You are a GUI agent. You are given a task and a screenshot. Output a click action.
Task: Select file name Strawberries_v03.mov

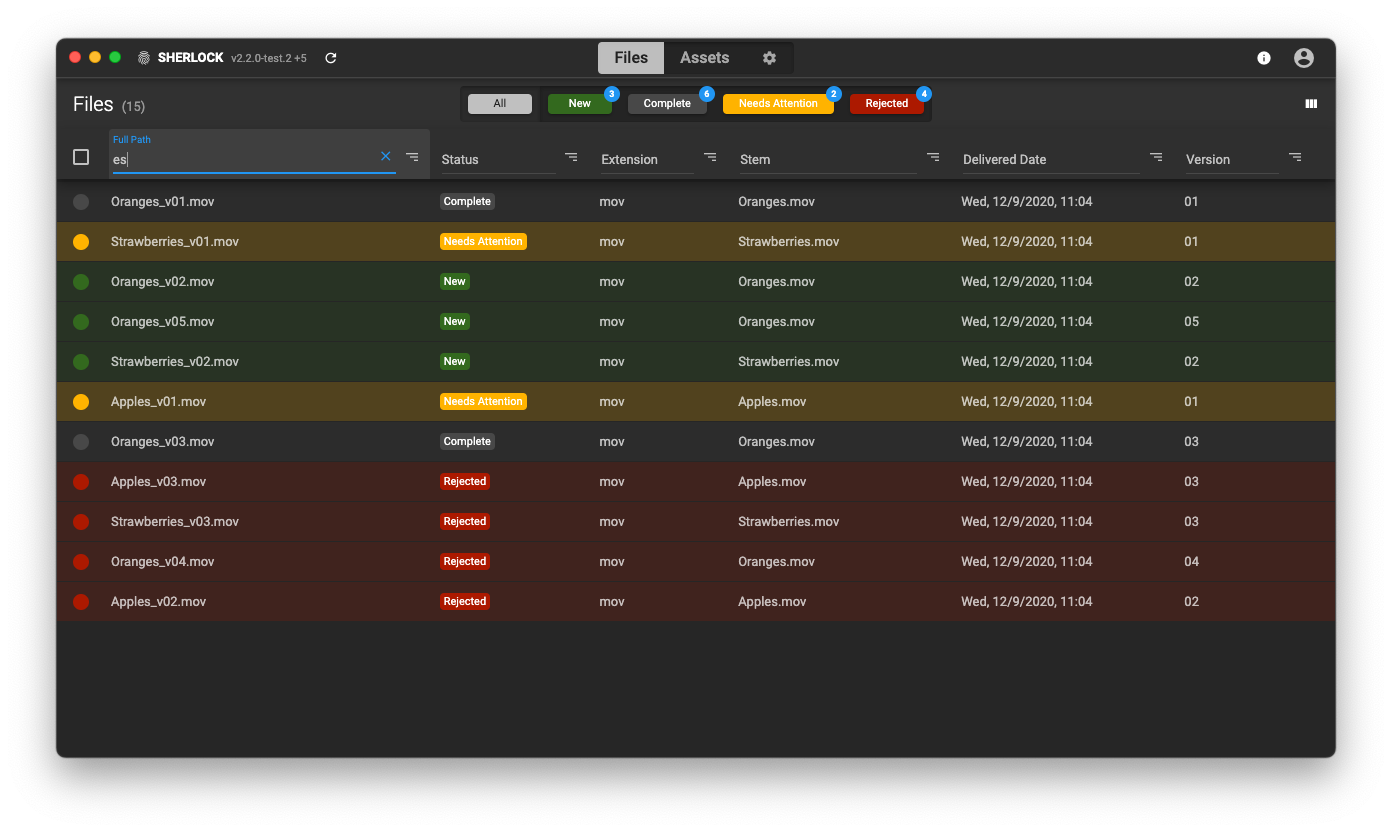tap(175, 522)
